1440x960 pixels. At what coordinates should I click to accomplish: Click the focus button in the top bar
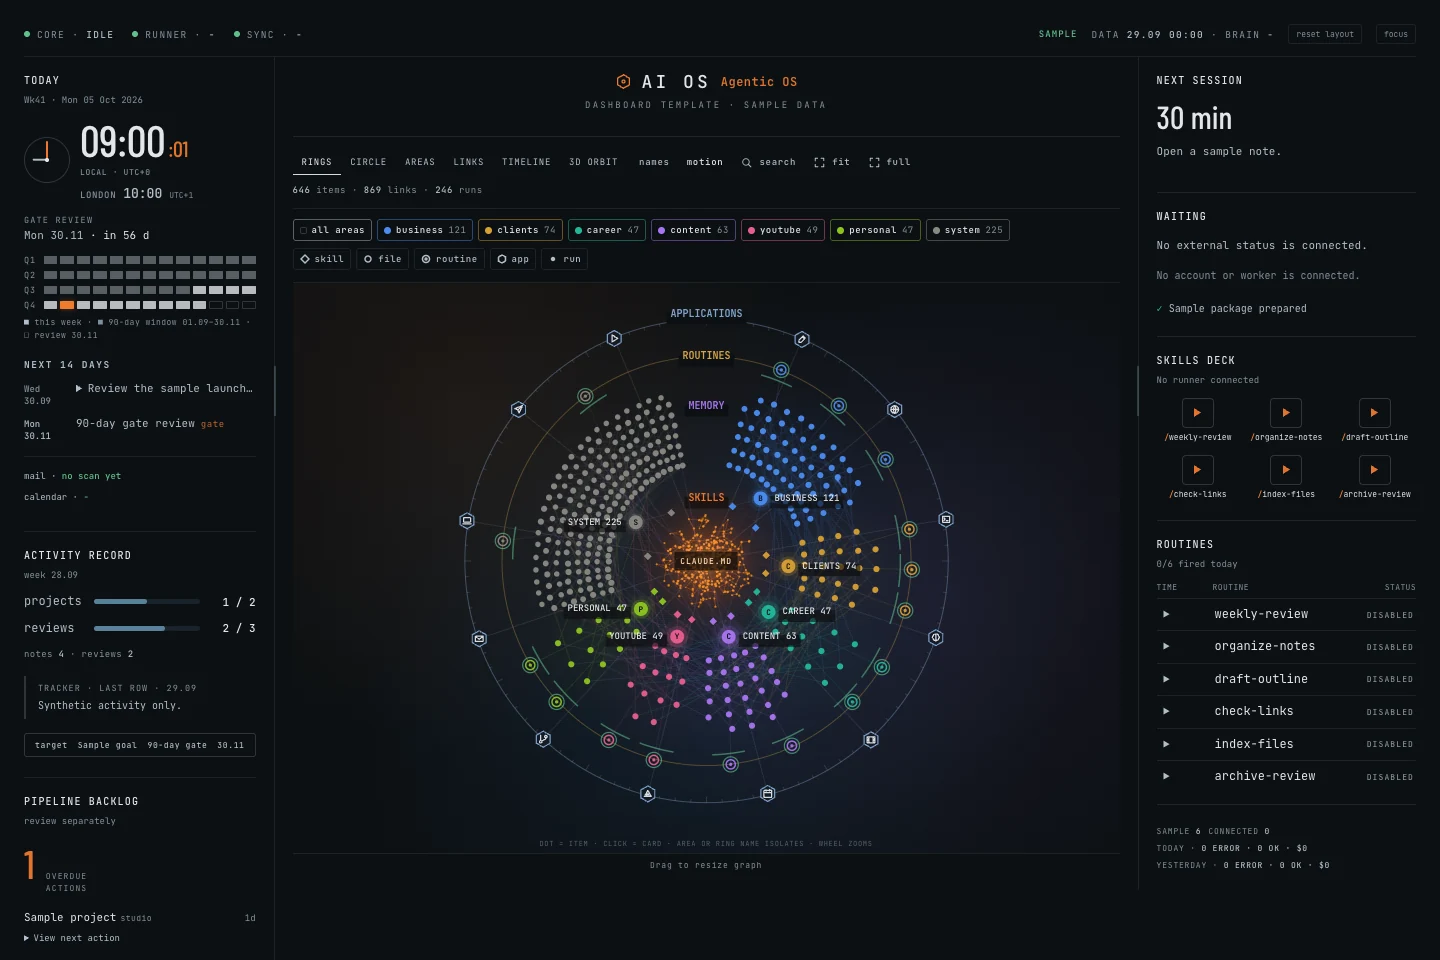1396,34
